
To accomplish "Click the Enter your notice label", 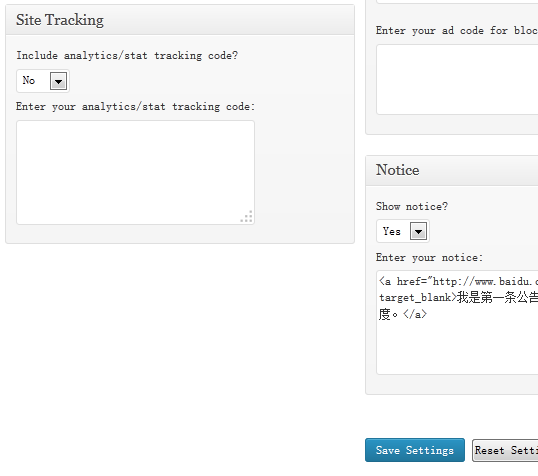I will (429, 258).
